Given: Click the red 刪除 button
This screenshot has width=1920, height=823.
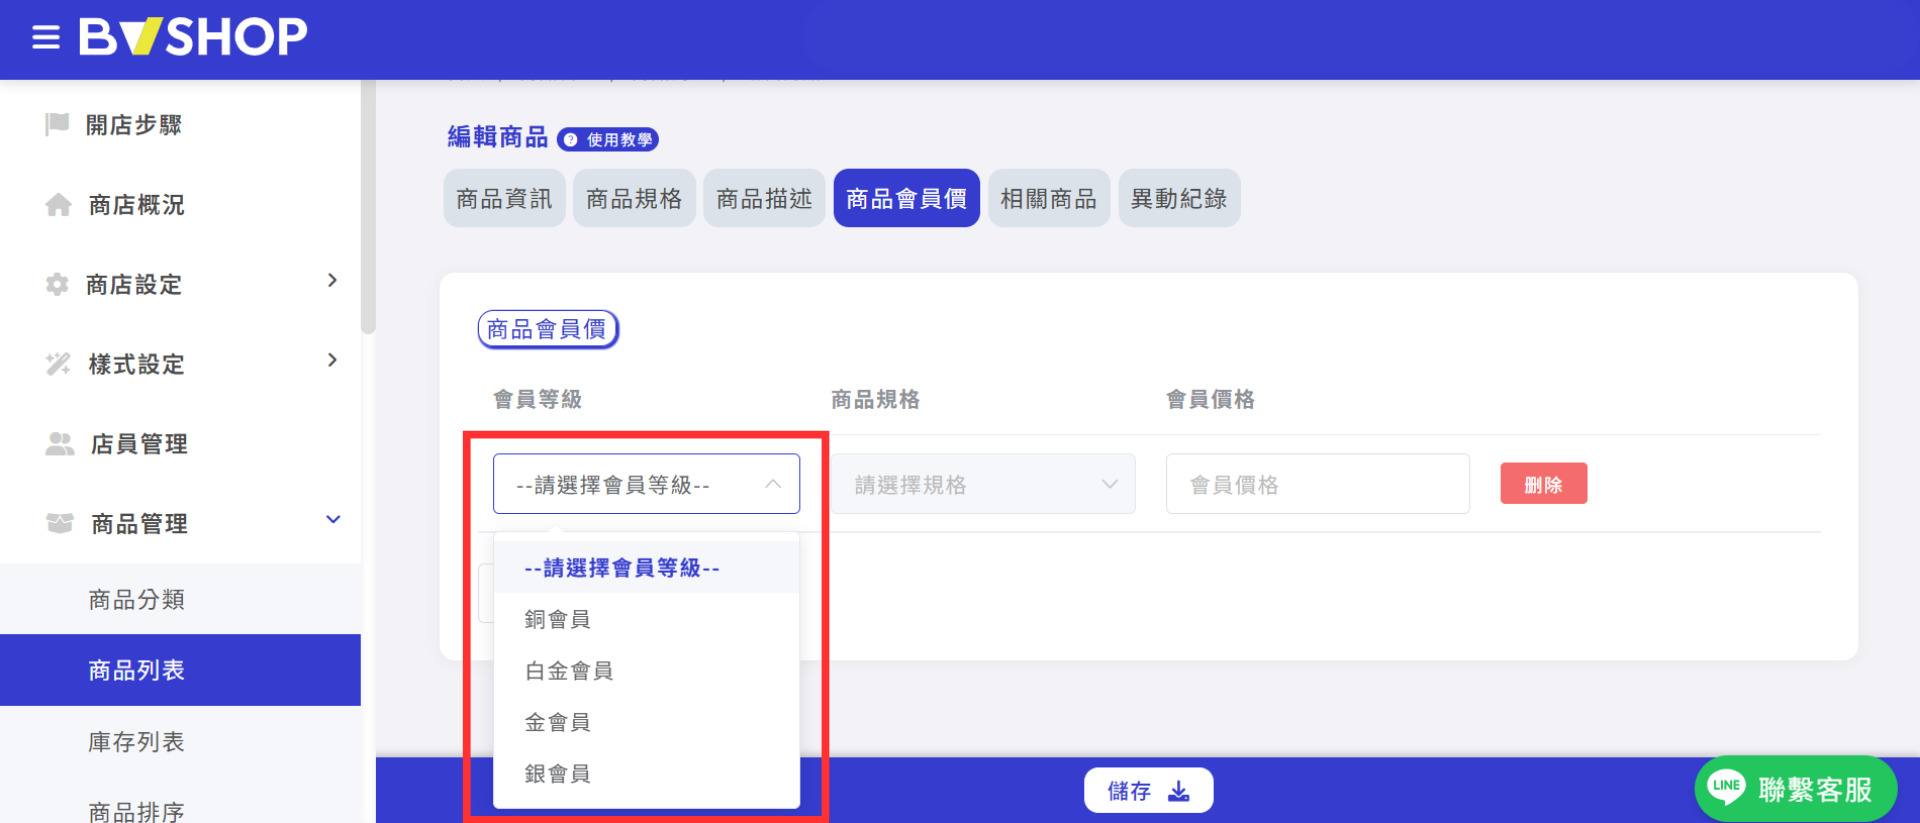Looking at the screenshot, I should pos(1543,484).
